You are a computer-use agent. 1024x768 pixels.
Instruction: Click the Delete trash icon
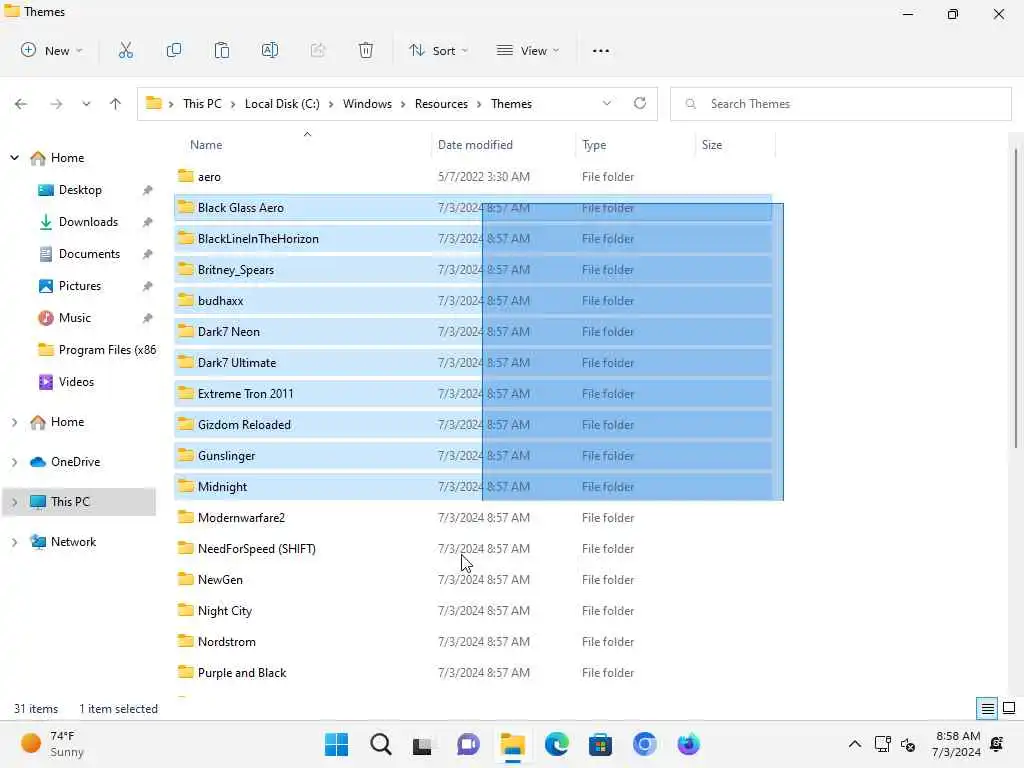(366, 50)
